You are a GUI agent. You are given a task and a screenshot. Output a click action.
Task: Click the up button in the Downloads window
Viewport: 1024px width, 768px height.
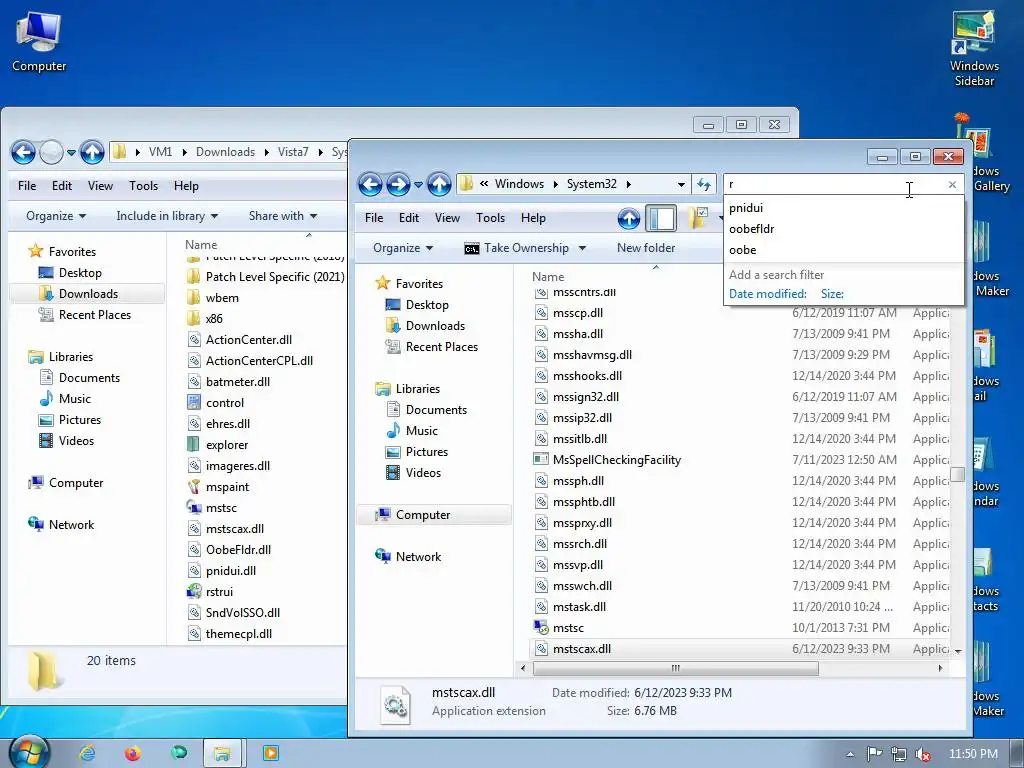pos(92,153)
